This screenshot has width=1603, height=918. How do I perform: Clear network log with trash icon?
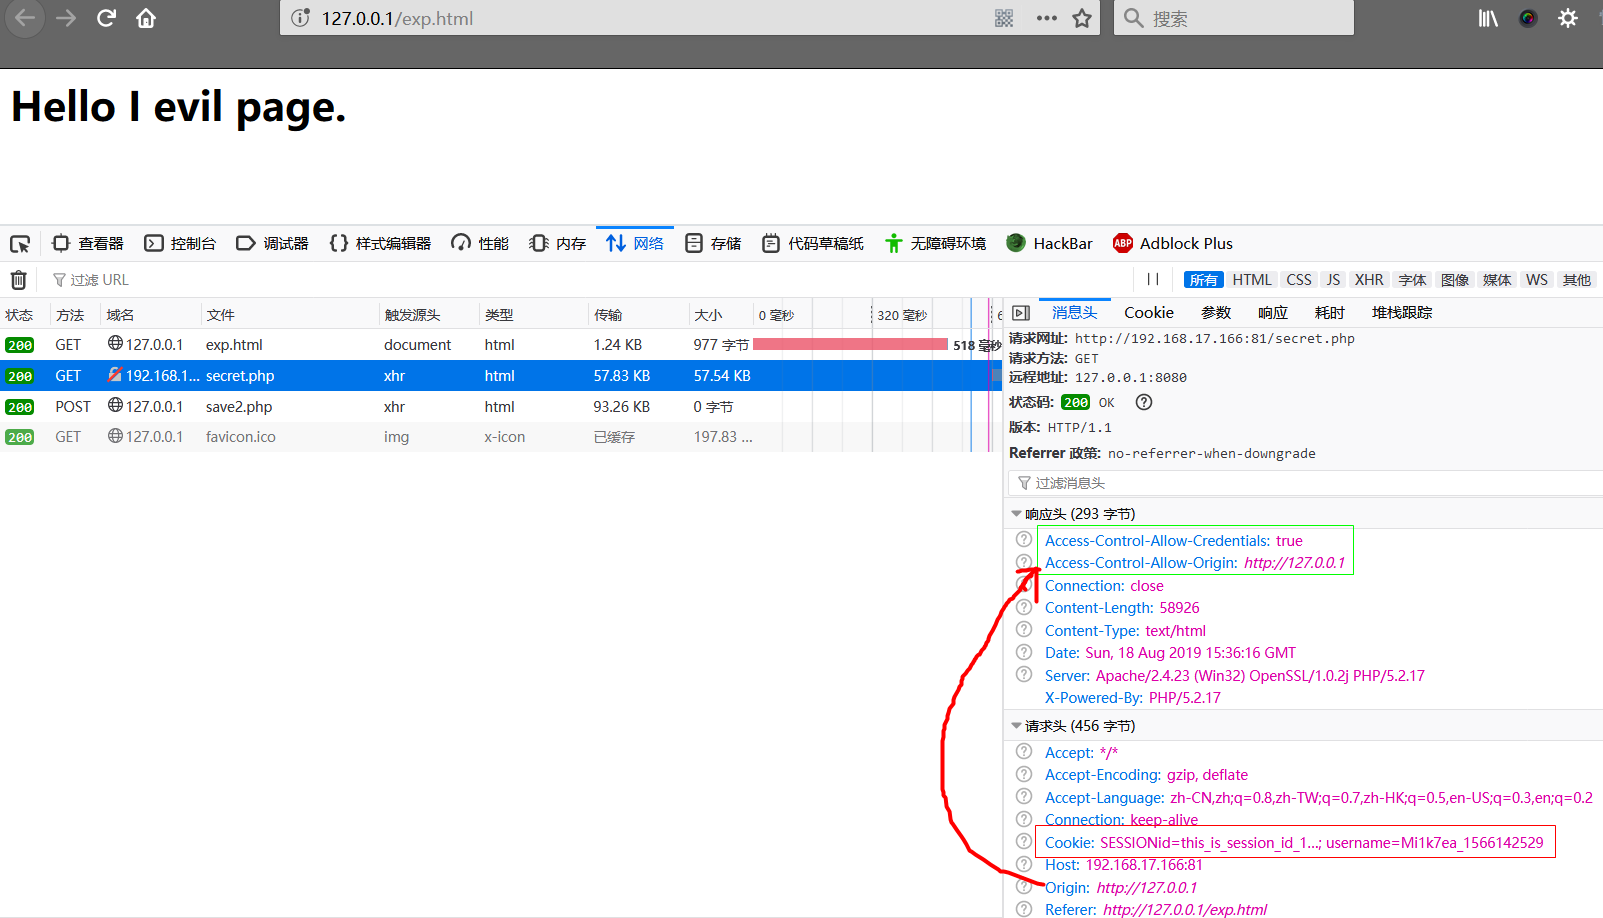pos(18,280)
